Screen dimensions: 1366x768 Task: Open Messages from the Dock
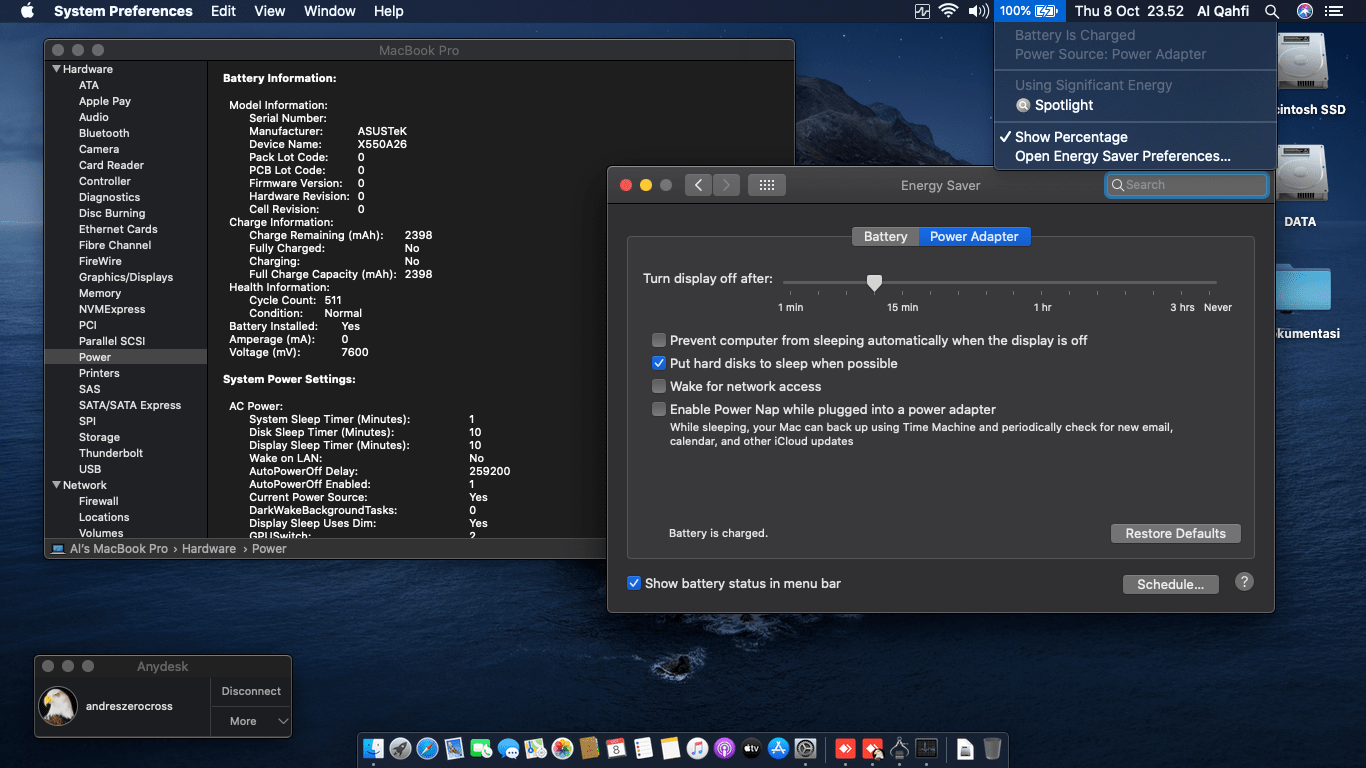509,748
